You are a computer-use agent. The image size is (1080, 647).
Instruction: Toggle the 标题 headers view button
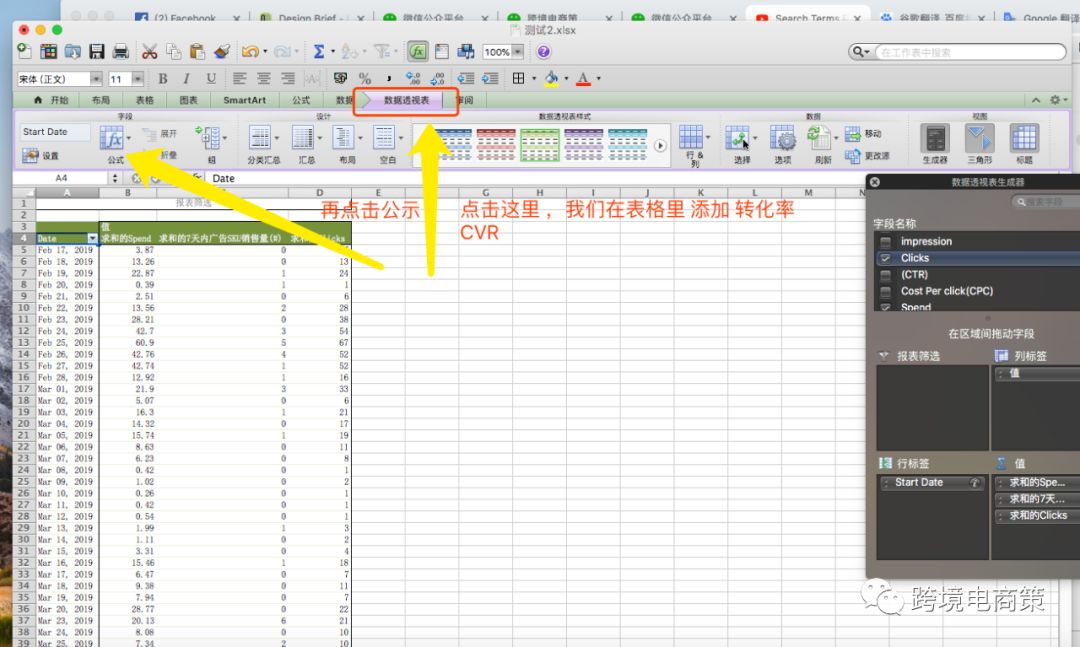[x=1024, y=145]
